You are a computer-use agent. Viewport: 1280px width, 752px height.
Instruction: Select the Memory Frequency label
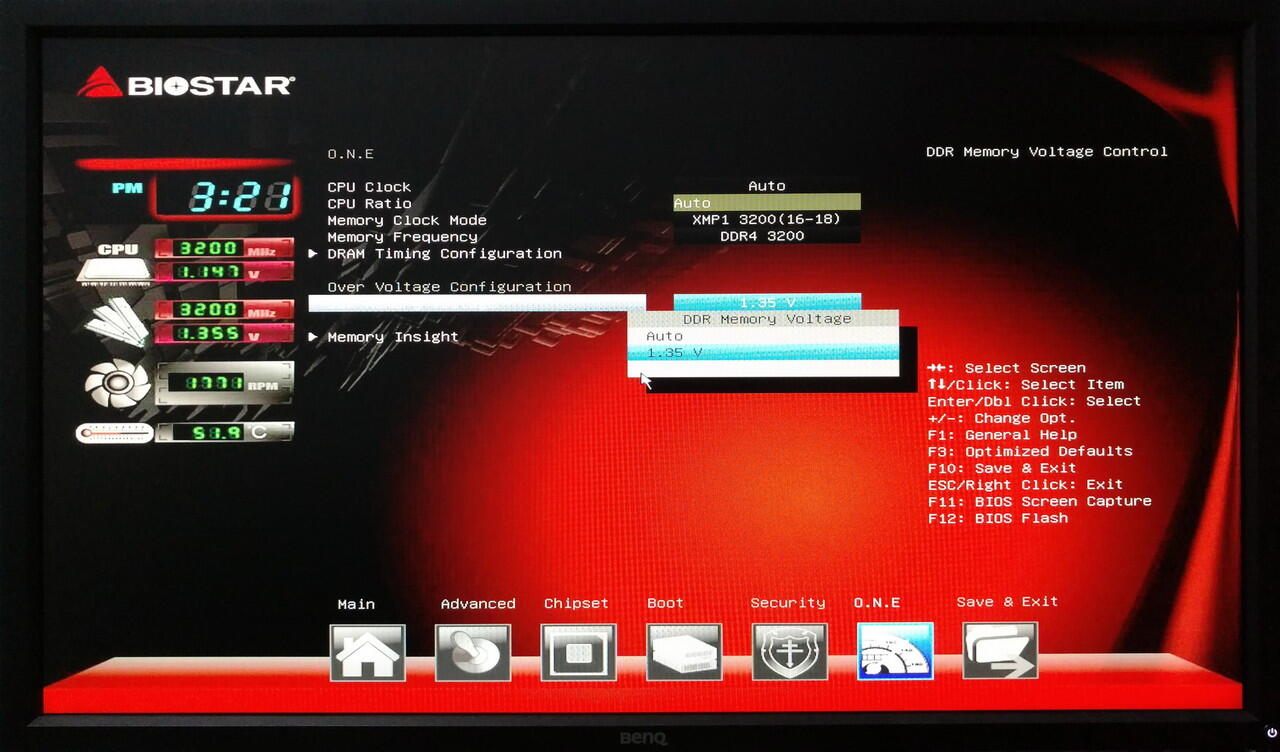click(x=402, y=237)
